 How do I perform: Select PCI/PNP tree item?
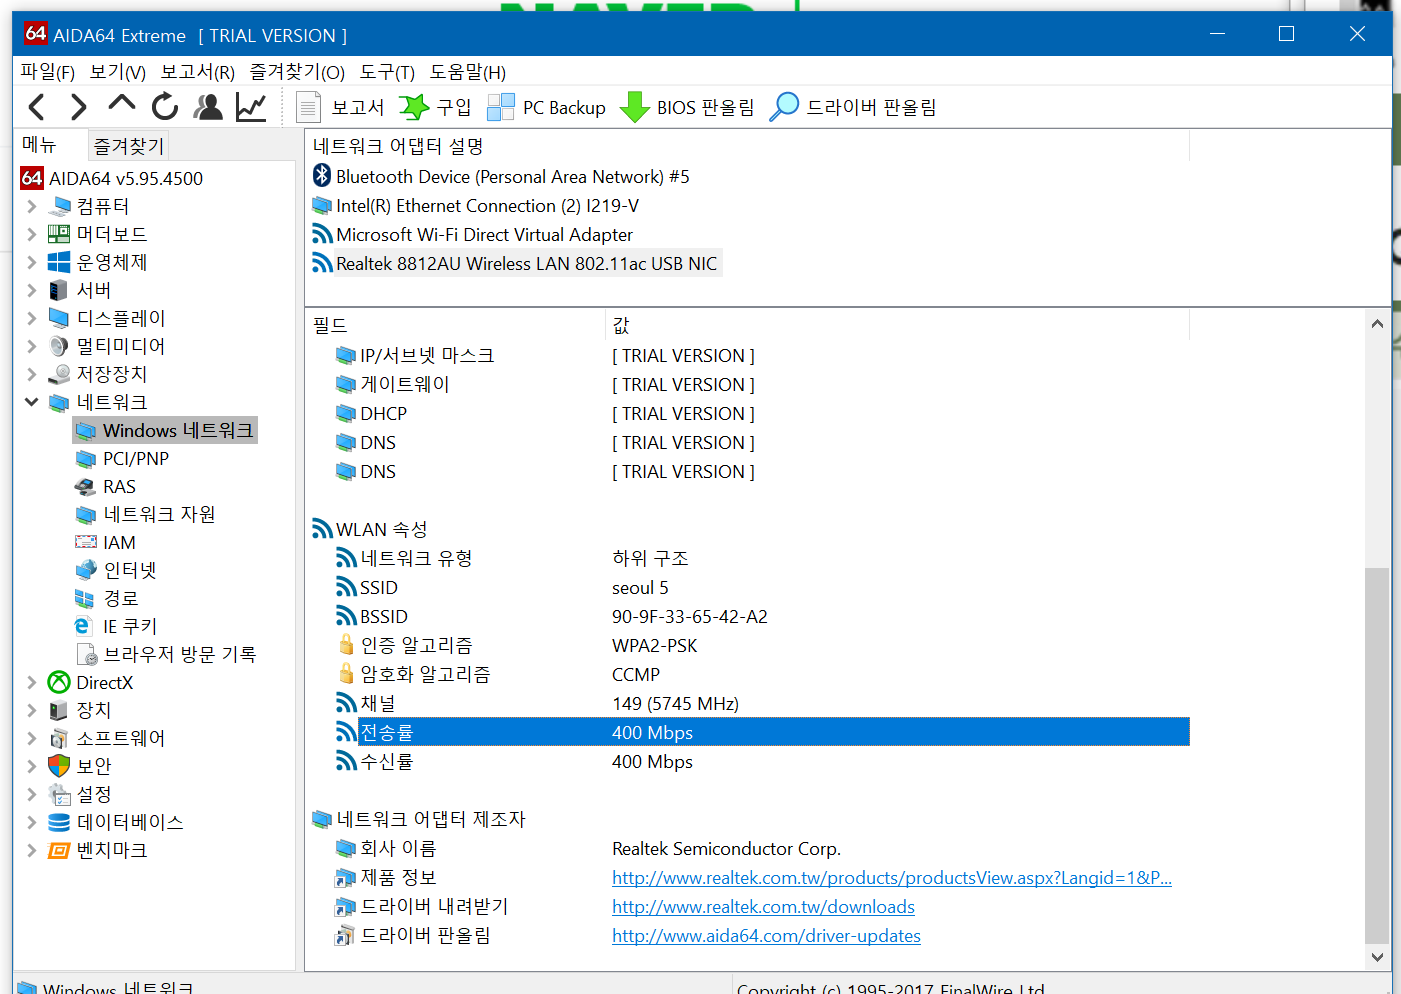(x=123, y=458)
